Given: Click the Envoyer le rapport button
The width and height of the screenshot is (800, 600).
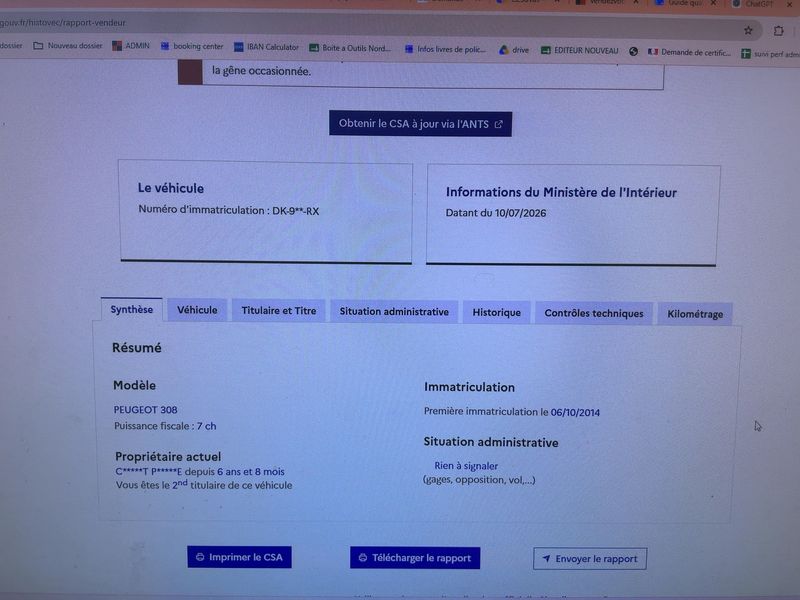Looking at the screenshot, I should [x=590, y=559].
